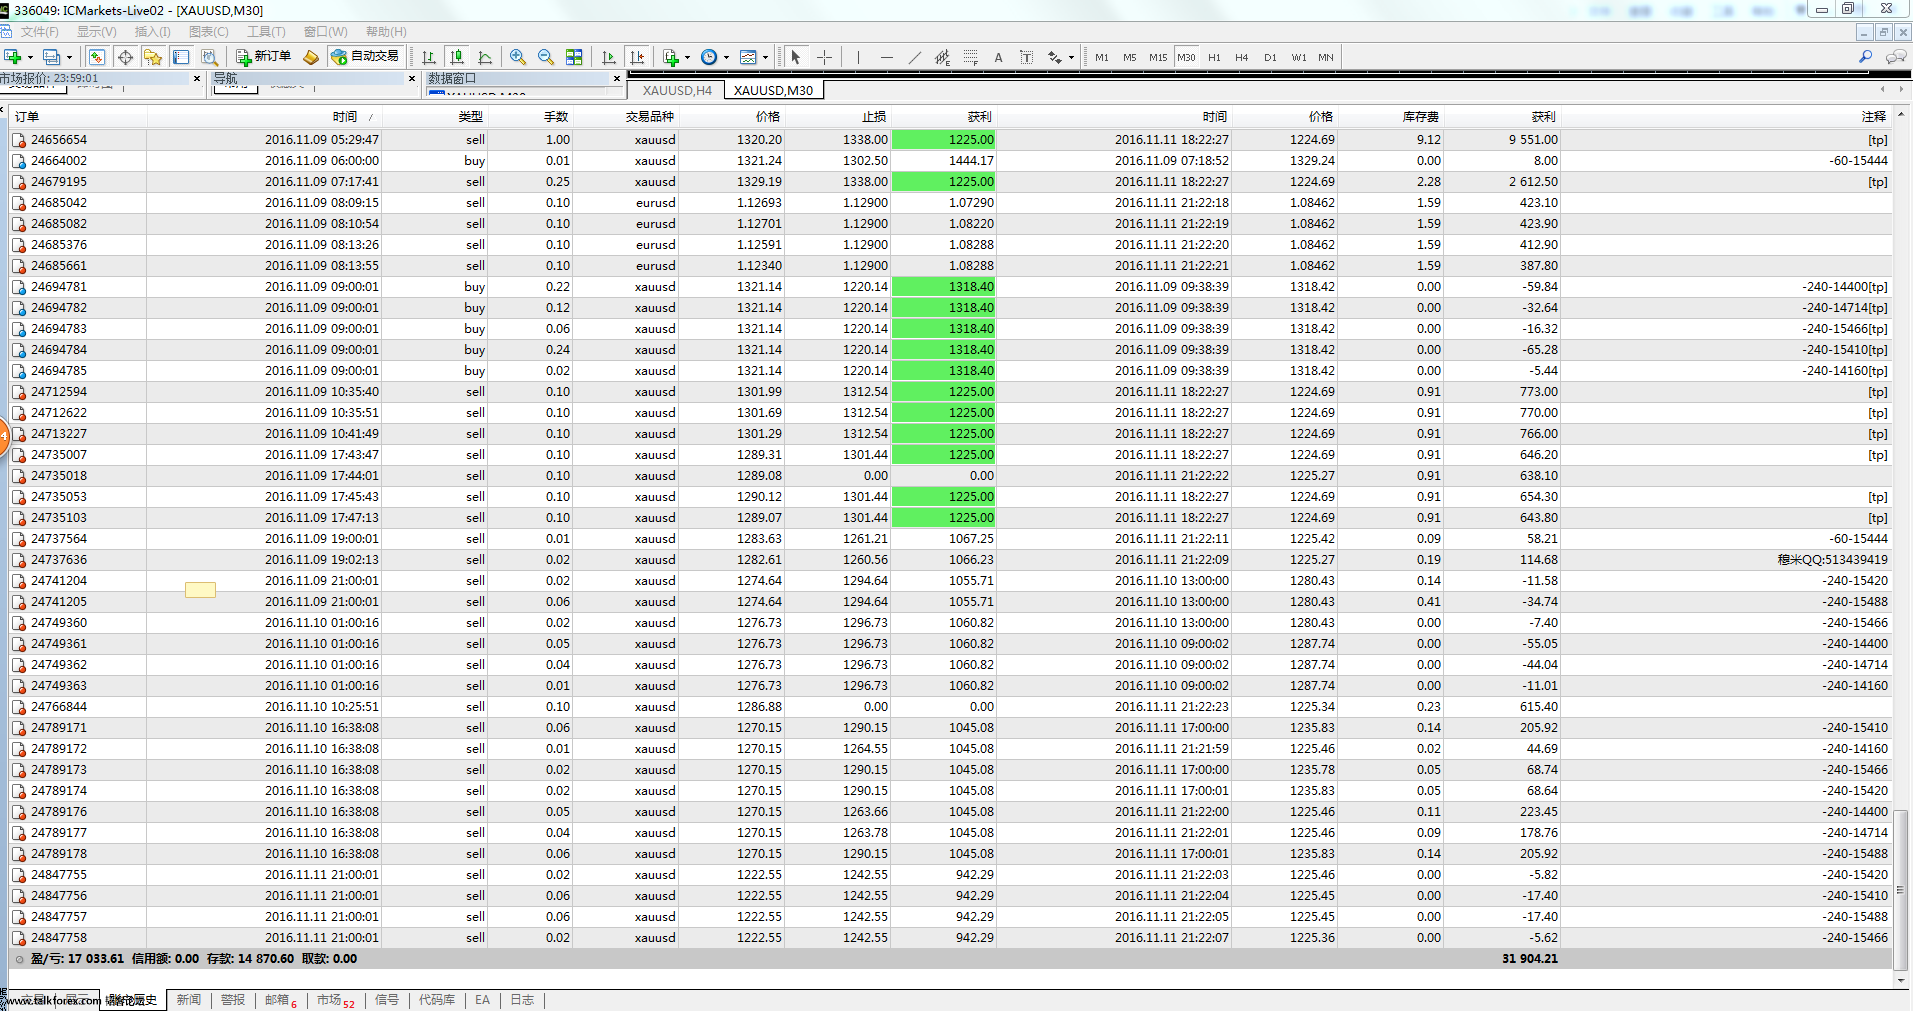
Task: Close the 数据窗口 panel
Action: point(617,78)
